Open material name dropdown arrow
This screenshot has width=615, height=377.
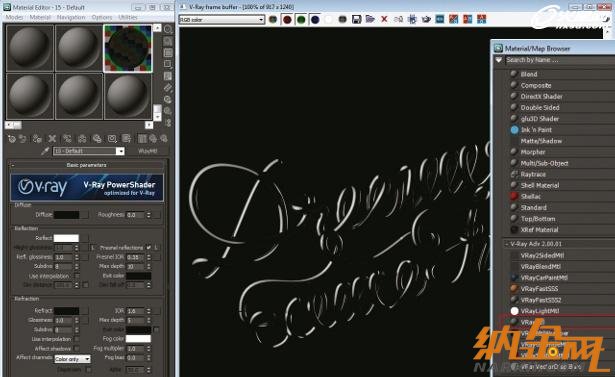point(120,151)
